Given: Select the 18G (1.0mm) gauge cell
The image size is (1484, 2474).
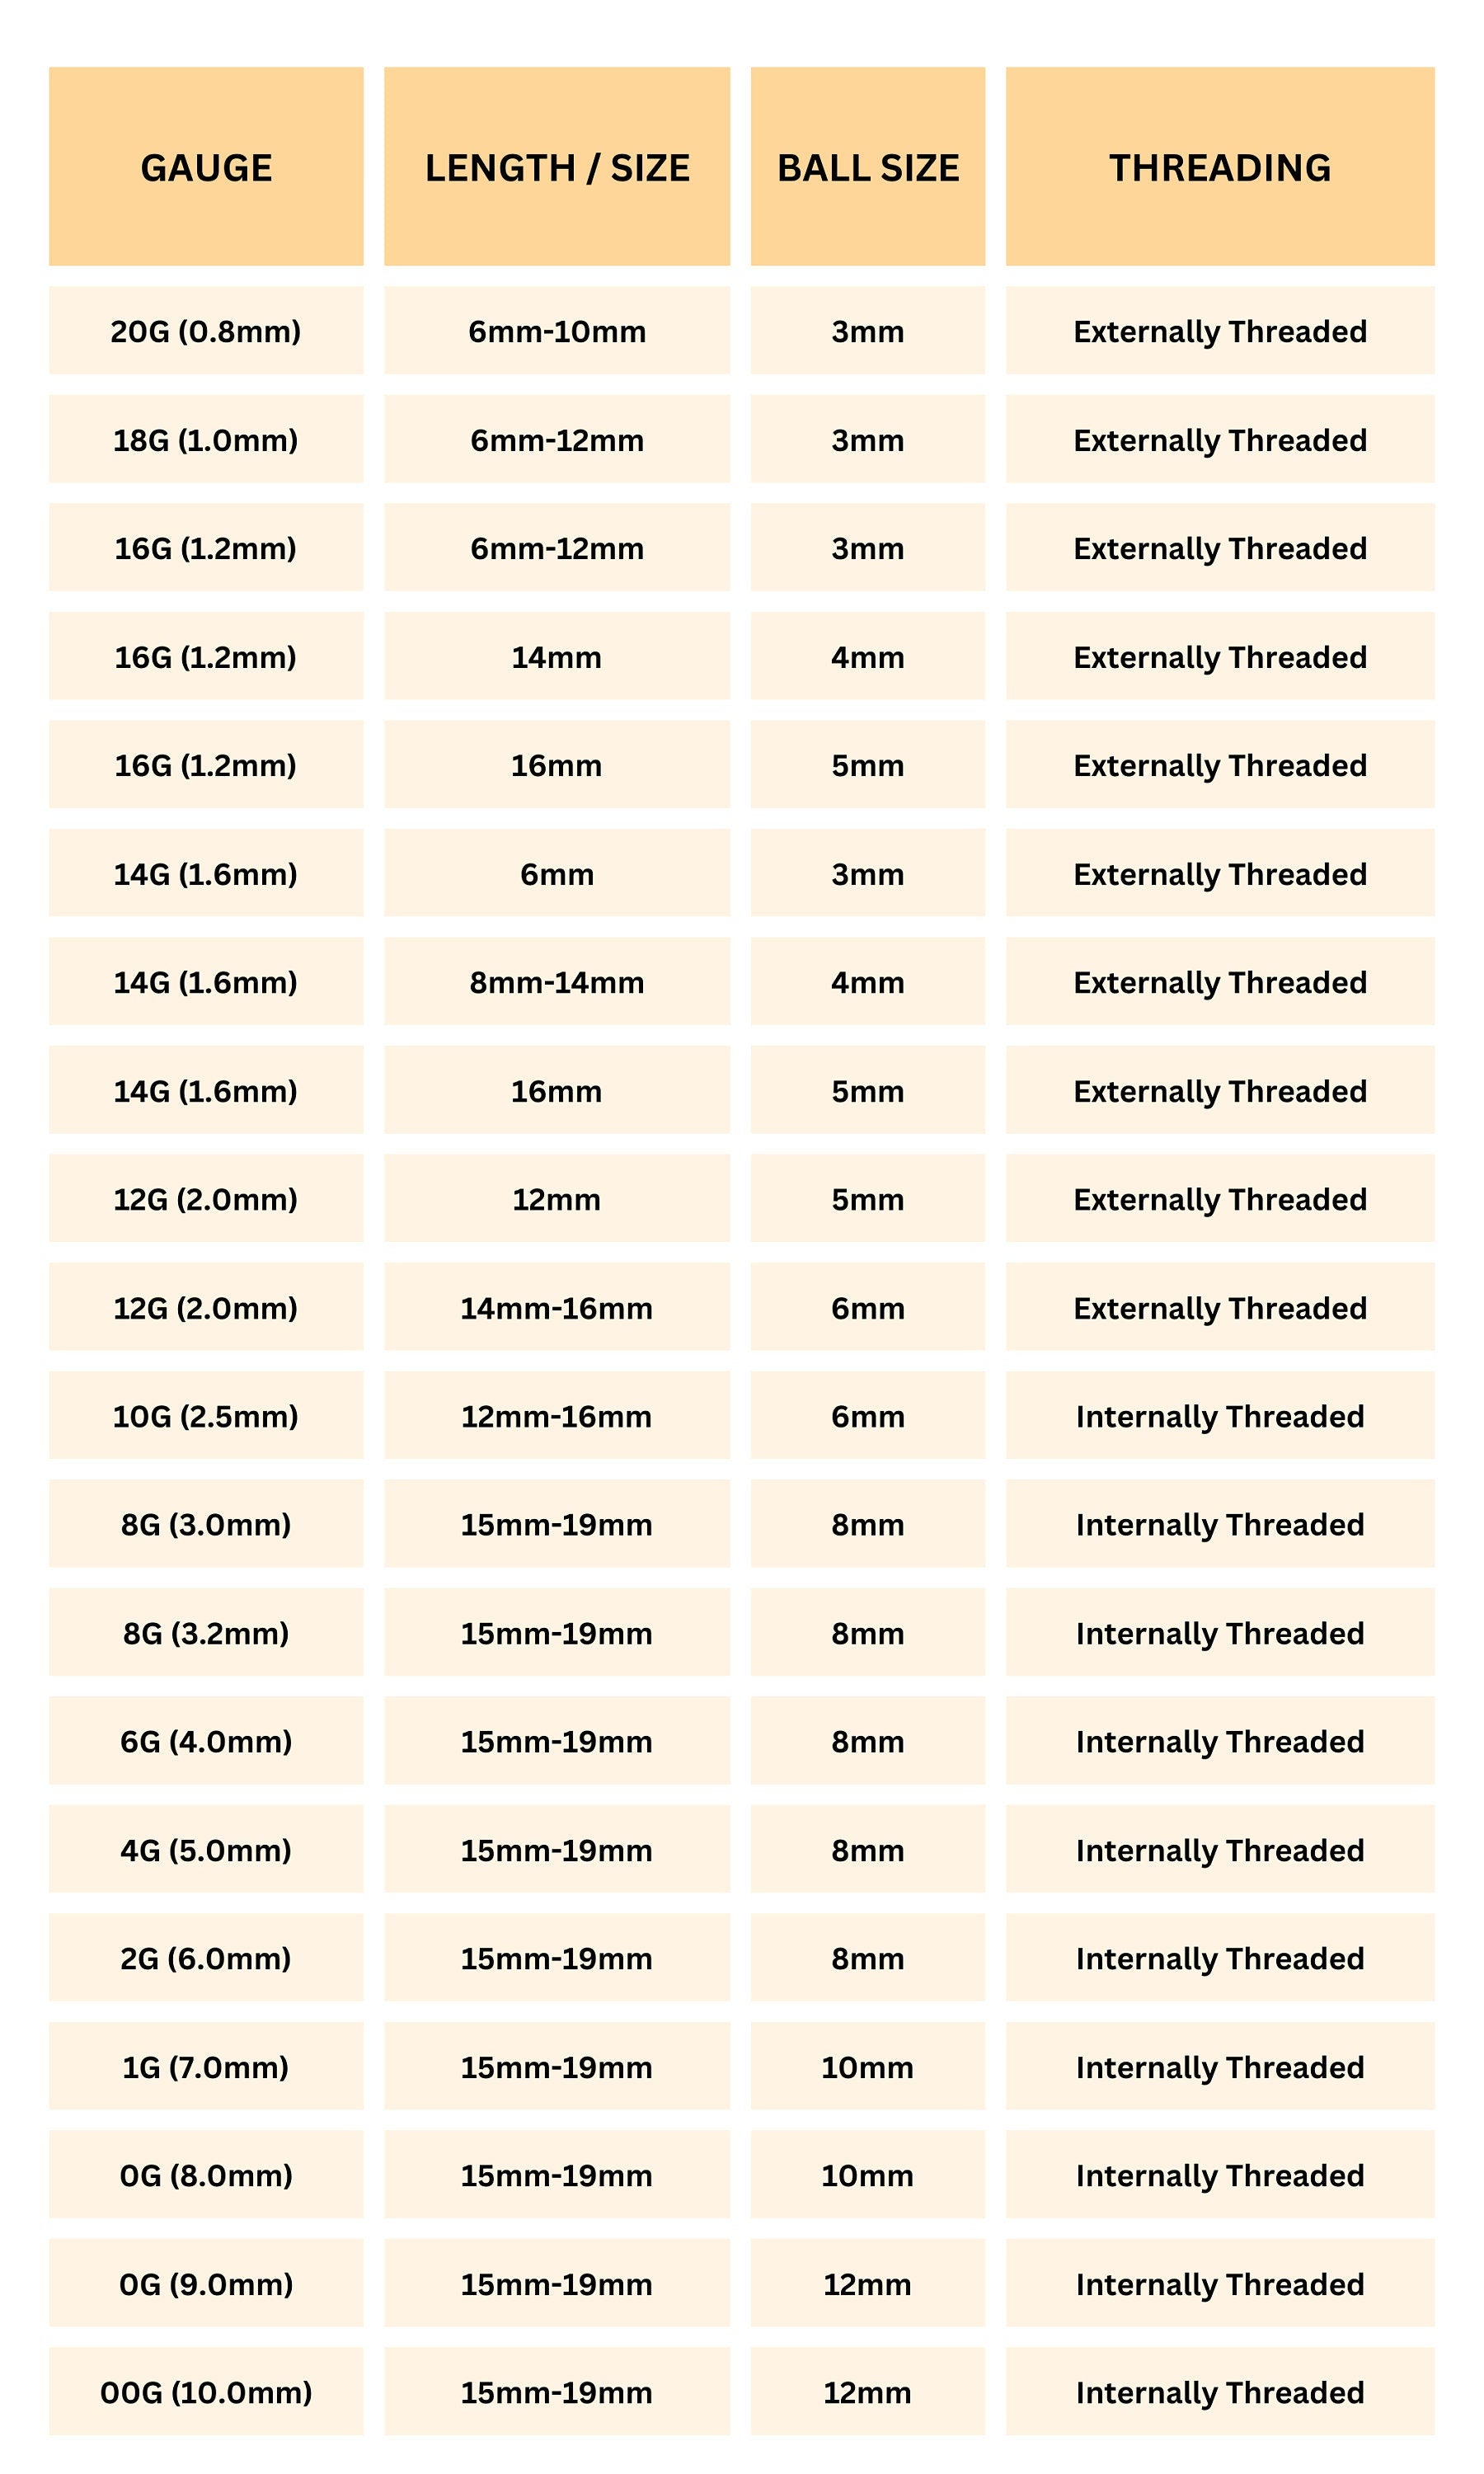Looking at the screenshot, I should [206, 440].
